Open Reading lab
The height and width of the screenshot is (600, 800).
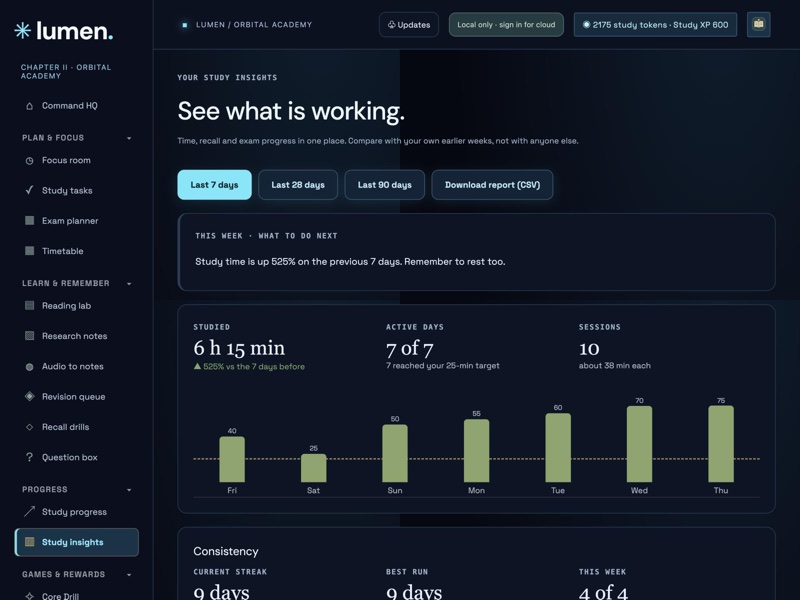77,306
